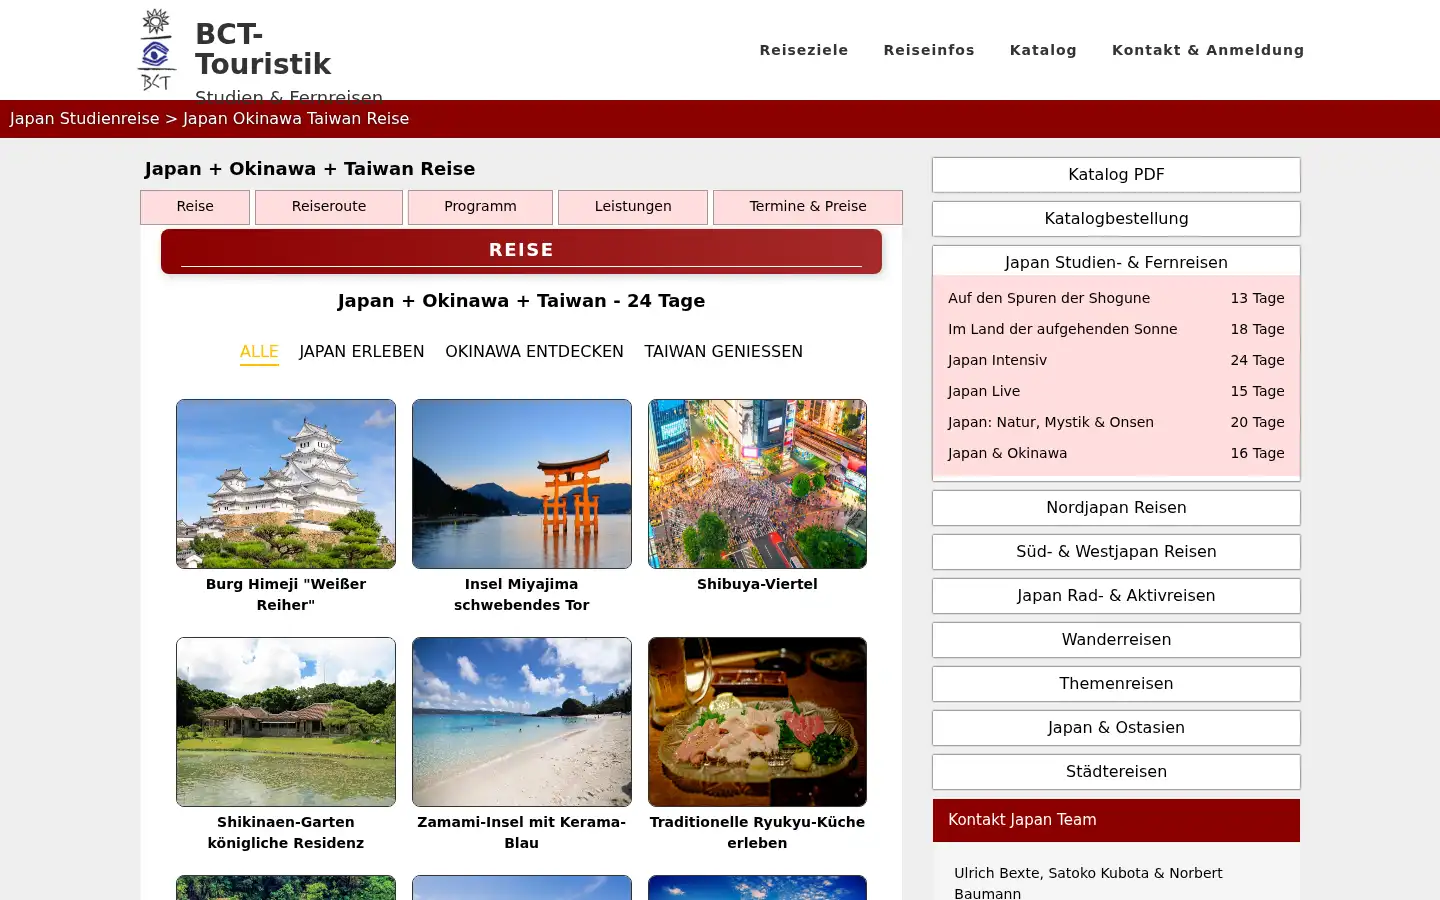Viewport: 1440px width, 900px height.
Task: Click the Japan Okinawa Taiwan Reise breadcrumb
Action: [296, 118]
